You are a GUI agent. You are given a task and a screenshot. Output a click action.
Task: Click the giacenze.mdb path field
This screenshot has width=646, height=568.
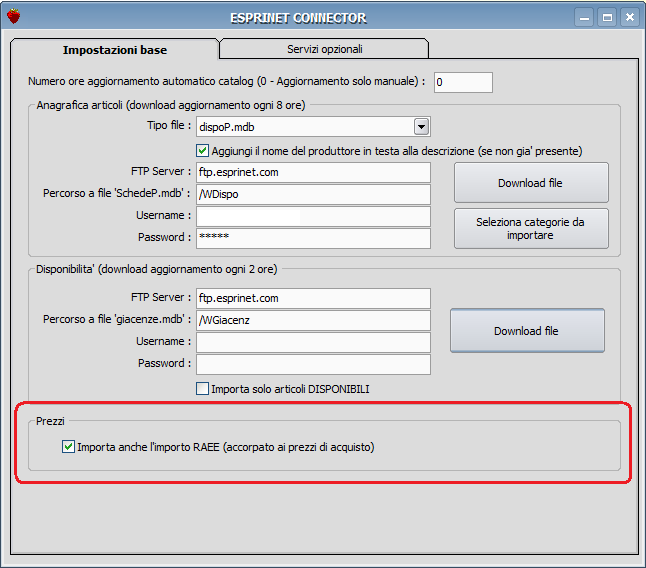pos(313,320)
